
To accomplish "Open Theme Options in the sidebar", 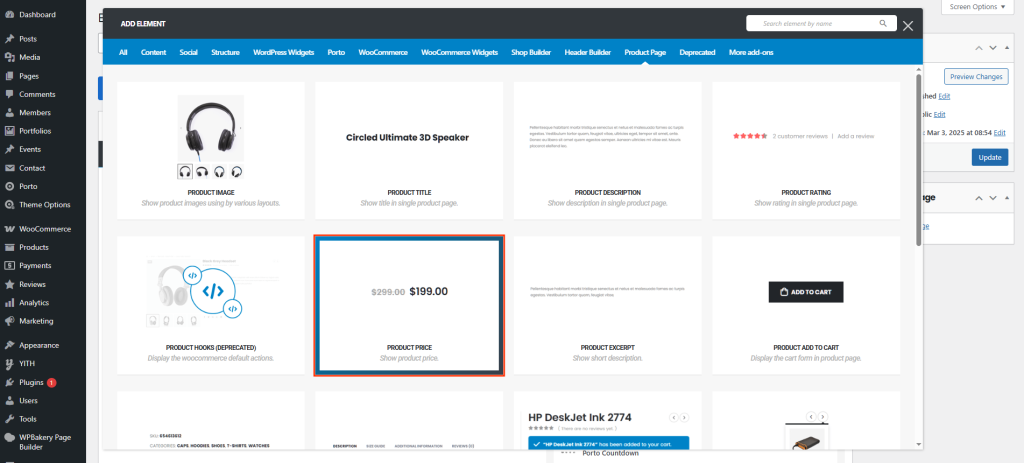I will coord(44,204).
